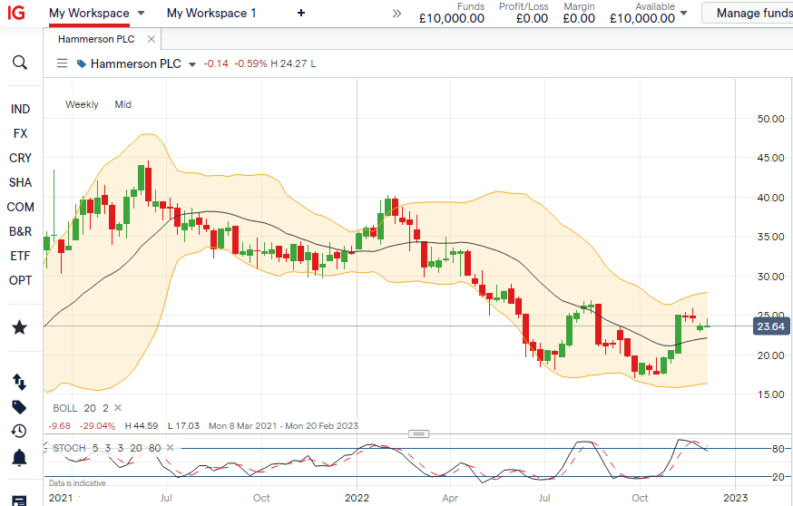Screen dimensions: 793x506
Task: Remove the BOLL 20 2 indicator
Action: [x=118, y=408]
